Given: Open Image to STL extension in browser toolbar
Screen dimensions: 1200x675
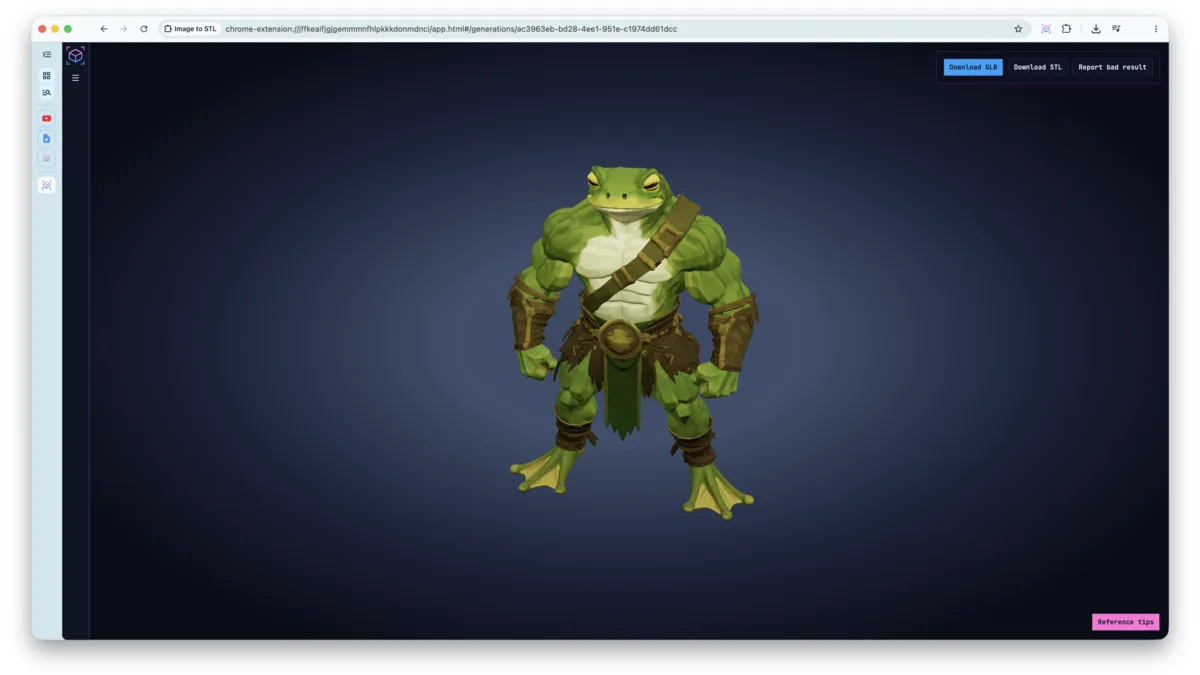Looking at the screenshot, I should coord(1046,29).
